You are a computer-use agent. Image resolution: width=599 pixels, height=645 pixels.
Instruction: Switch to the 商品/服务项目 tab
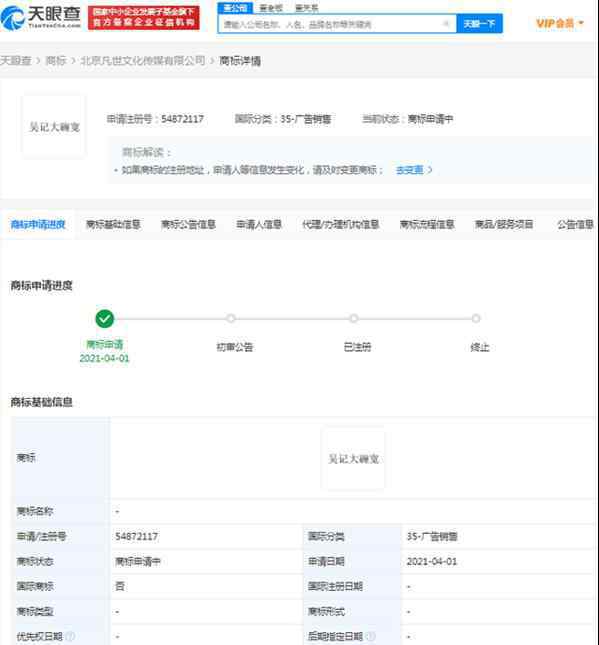[504, 224]
